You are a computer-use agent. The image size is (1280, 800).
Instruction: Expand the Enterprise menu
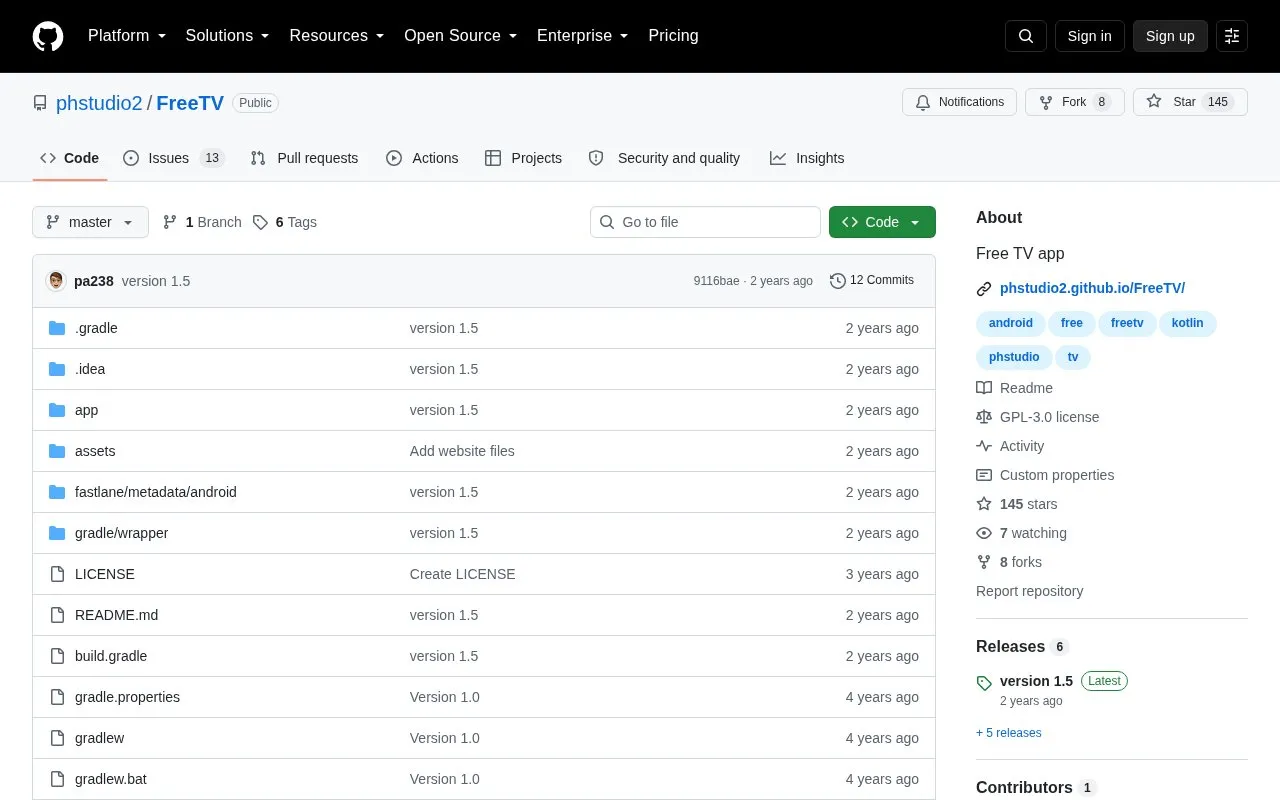point(583,36)
